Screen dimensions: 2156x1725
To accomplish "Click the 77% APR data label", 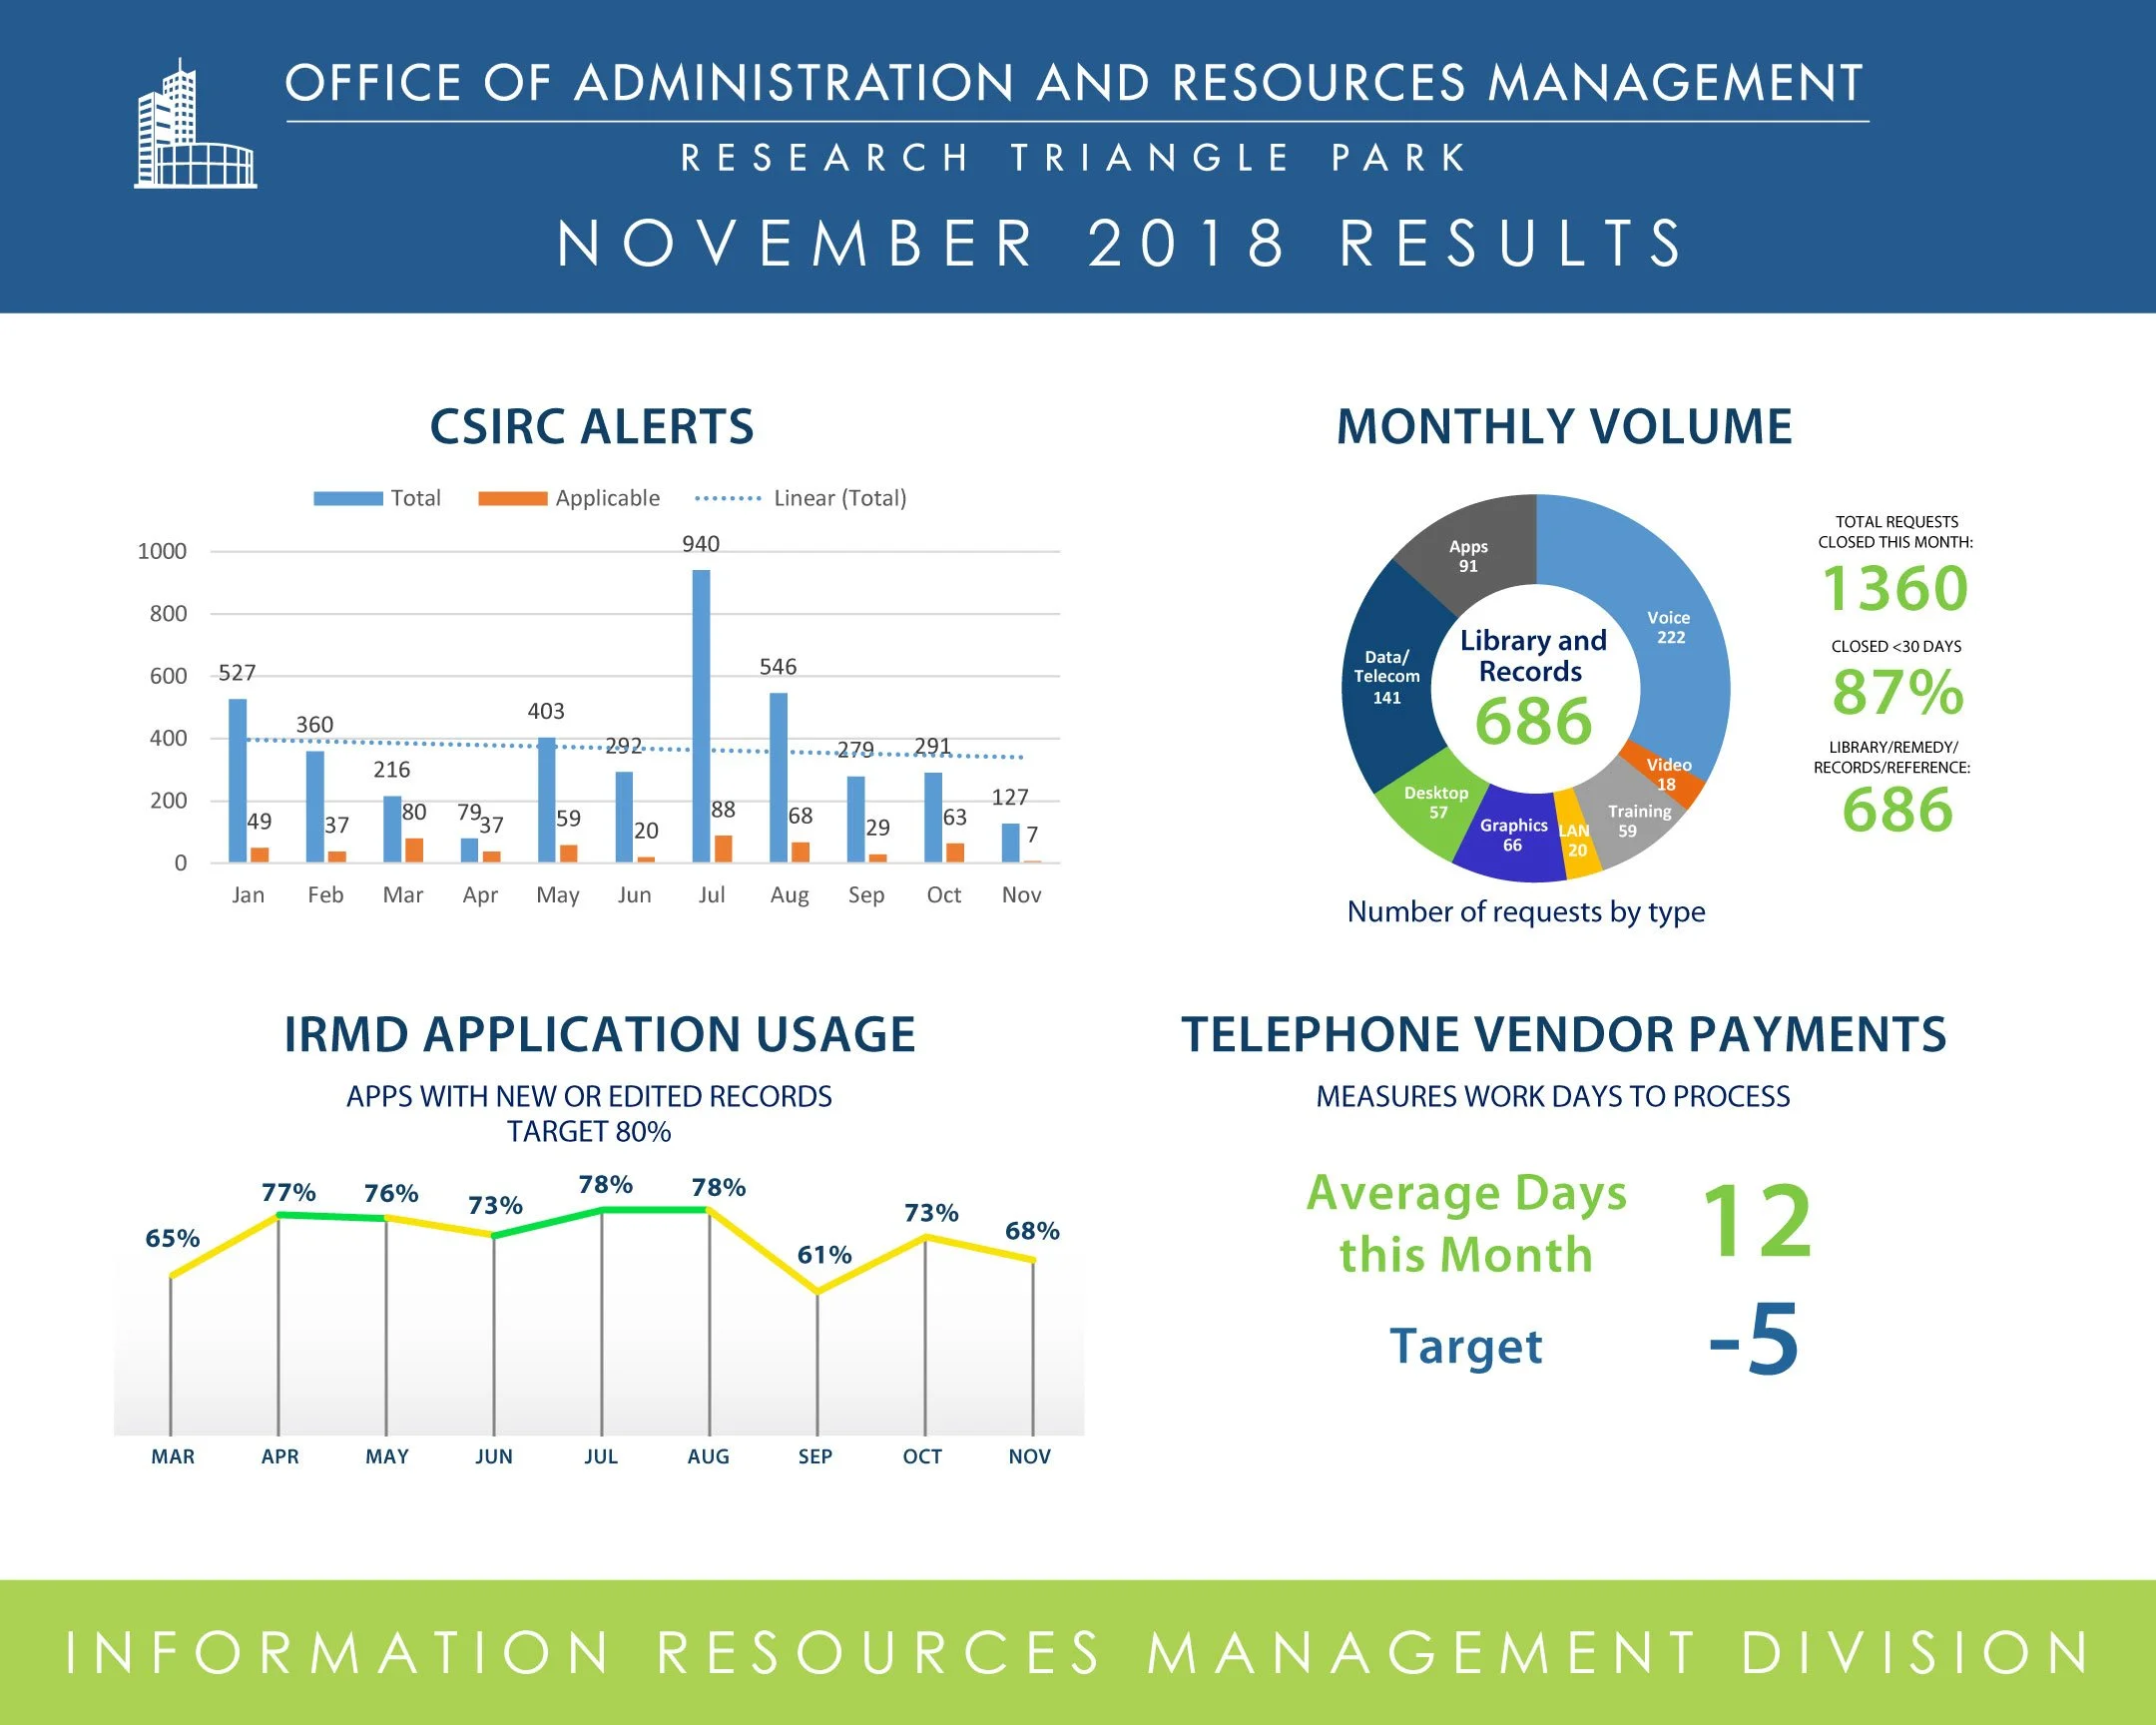I will (x=288, y=1193).
